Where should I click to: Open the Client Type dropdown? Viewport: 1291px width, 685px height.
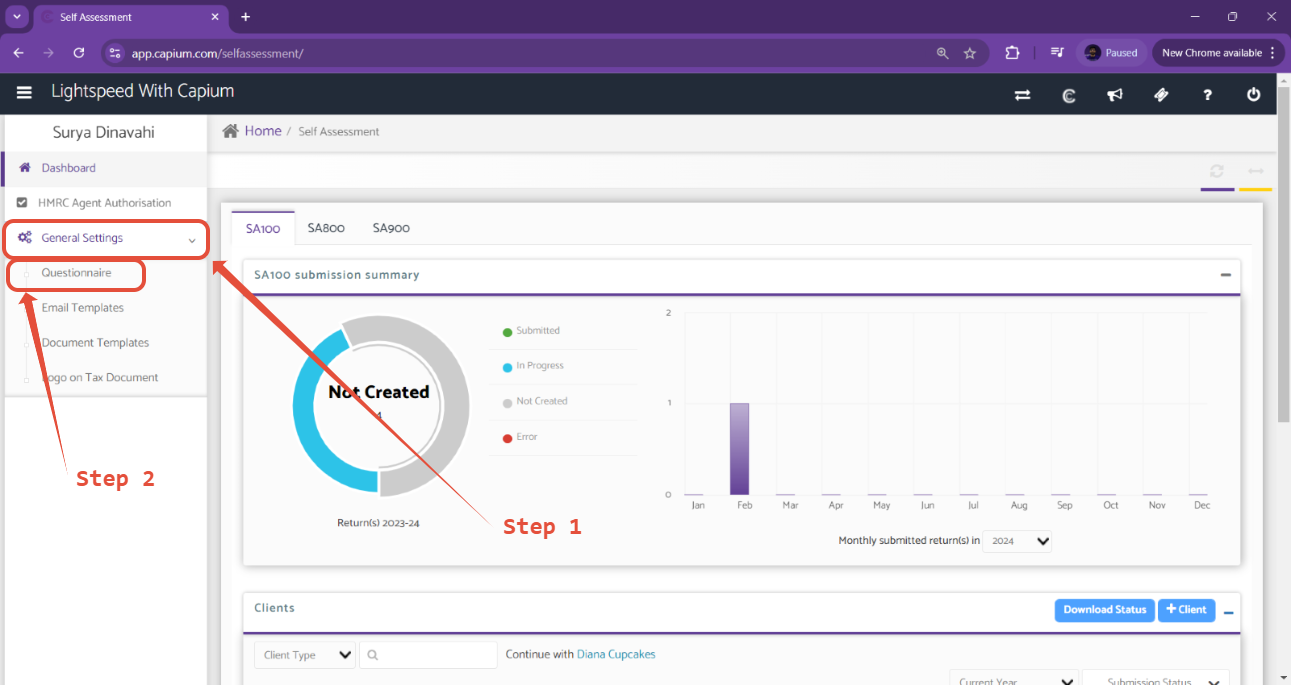[305, 655]
